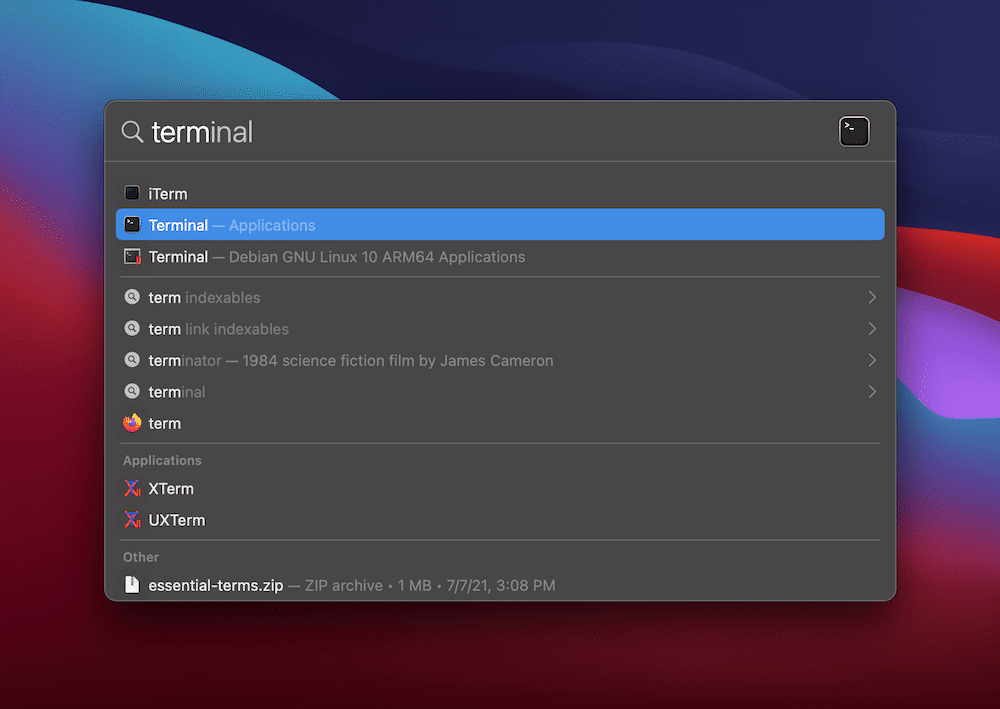Click the XTerm application icon
The image size is (1000, 709).
[x=132, y=488]
